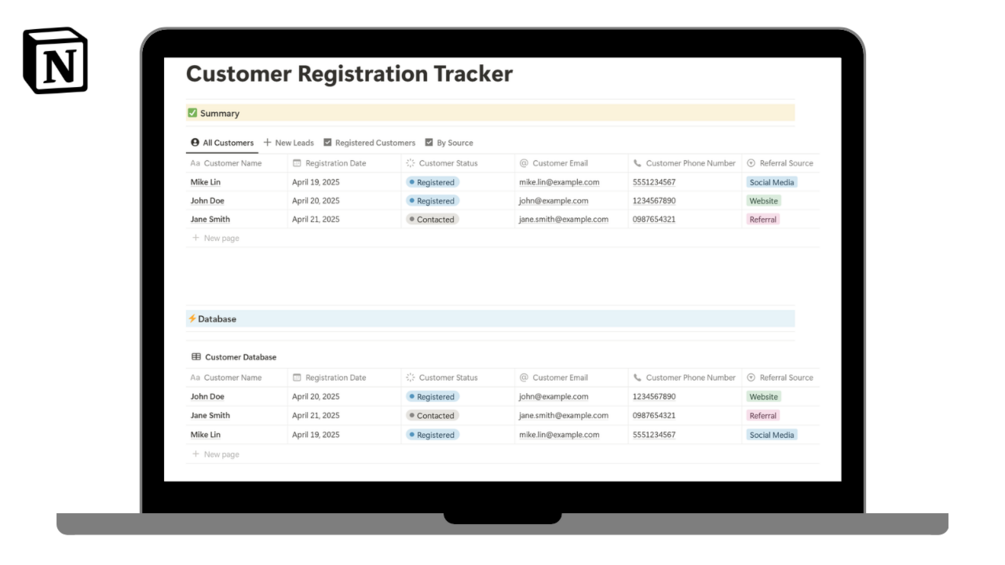This screenshot has height=565, width=1005.
Task: Open Mike Lin's Registered status in Customer Database
Action: pos(432,434)
